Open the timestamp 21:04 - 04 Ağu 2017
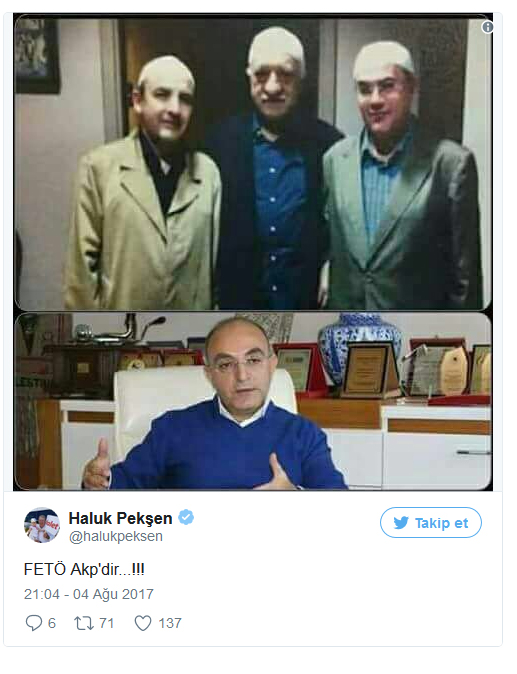Viewport: 517px width, 674px height. pos(89,594)
